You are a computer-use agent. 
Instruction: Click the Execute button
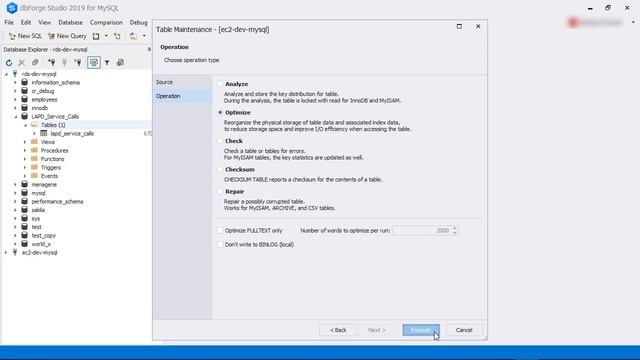point(421,330)
